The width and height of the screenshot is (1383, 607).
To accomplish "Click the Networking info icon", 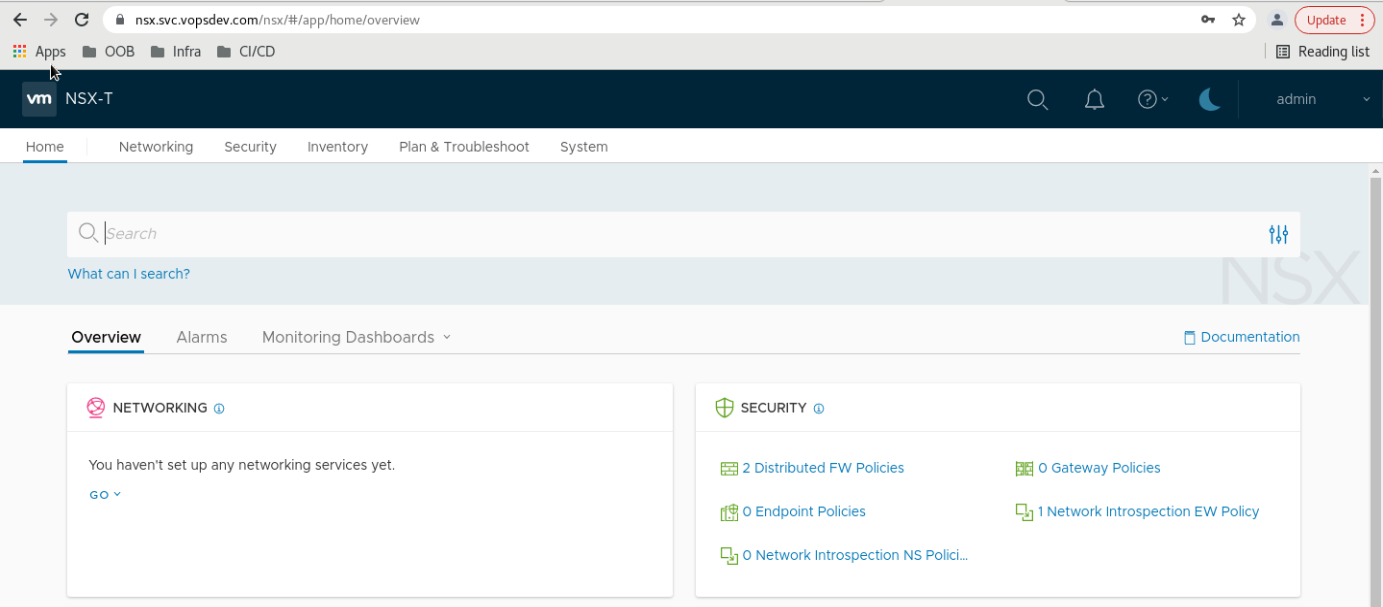I will coord(219,409).
